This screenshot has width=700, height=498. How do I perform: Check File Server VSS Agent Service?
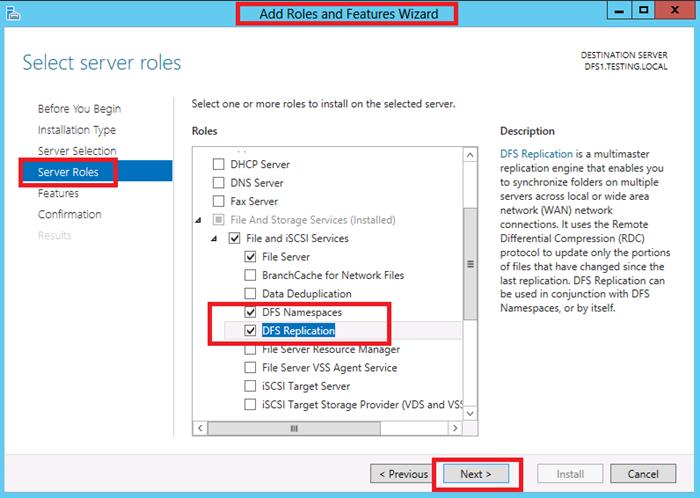click(x=250, y=368)
